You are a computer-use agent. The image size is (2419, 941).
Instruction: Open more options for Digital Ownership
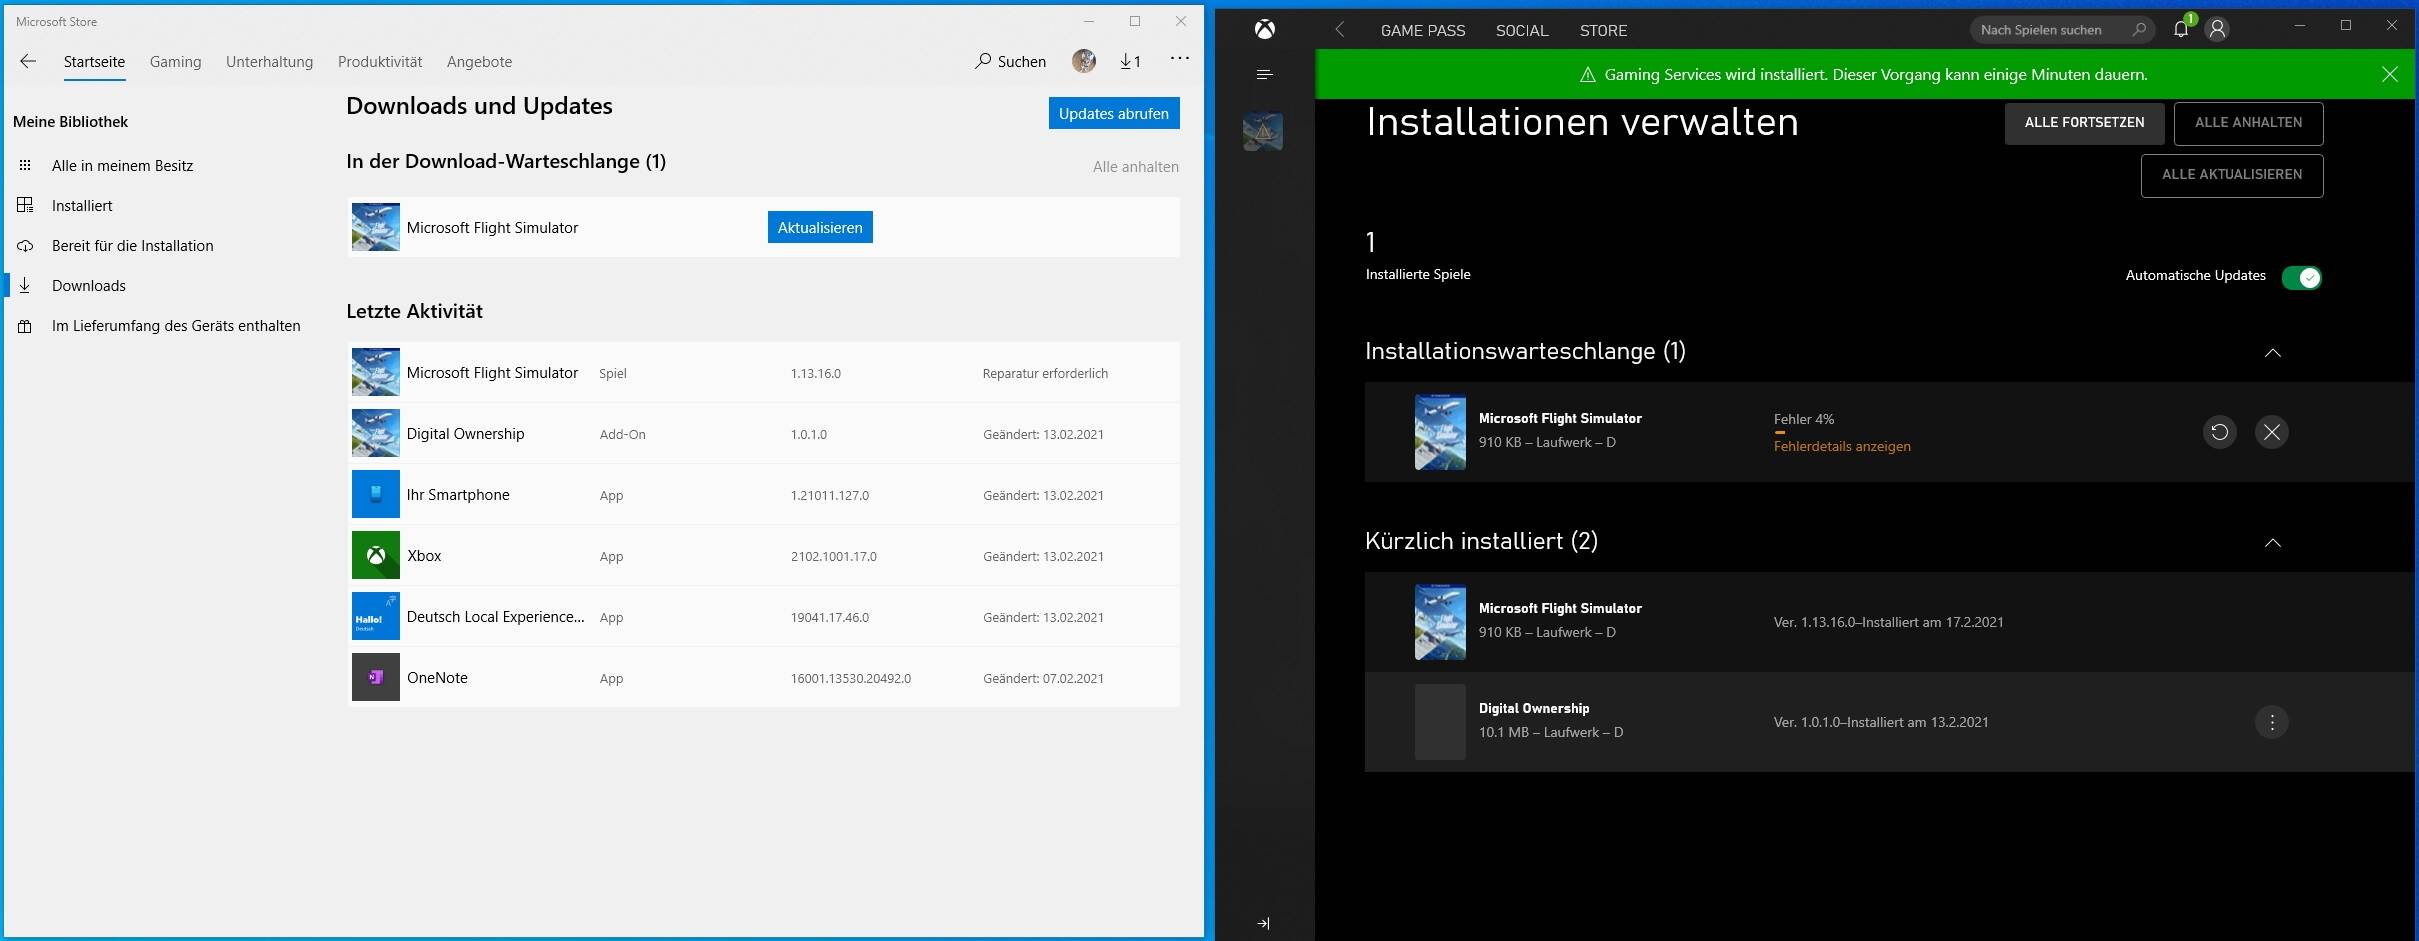coord(2271,722)
